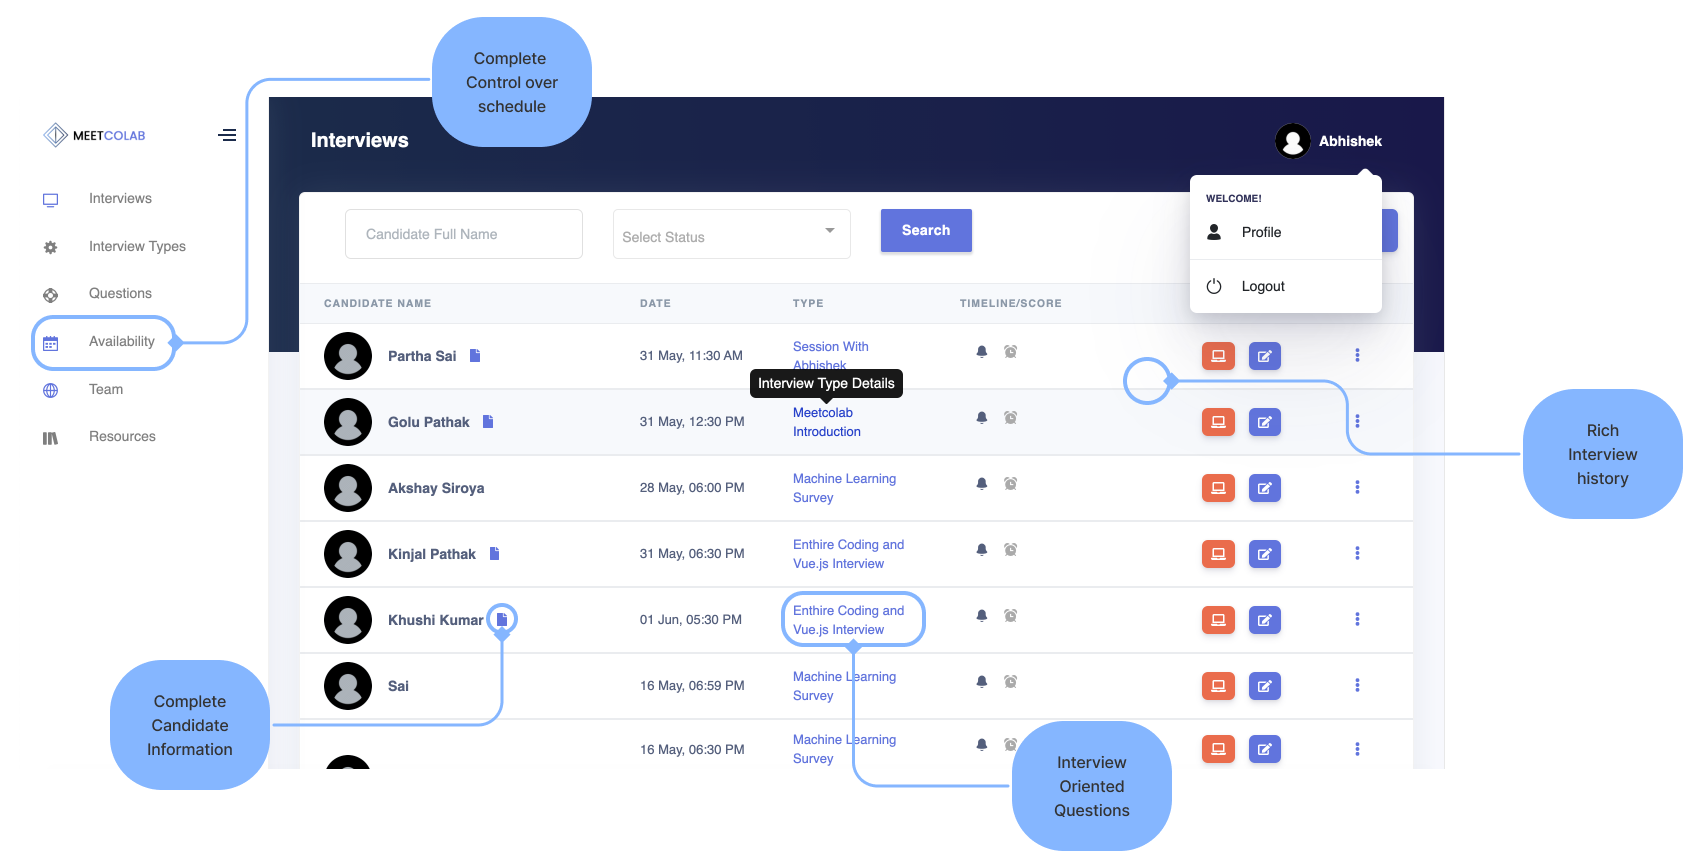This screenshot has height=868, width=1705.
Task: Open Partha Sai's resume document icon
Action: (475, 356)
